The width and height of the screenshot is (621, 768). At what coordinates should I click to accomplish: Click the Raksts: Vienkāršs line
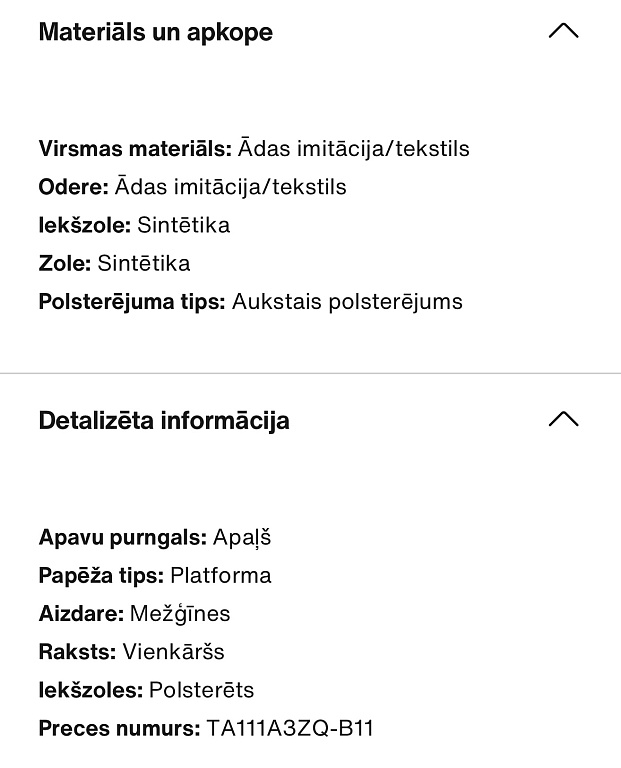(131, 652)
